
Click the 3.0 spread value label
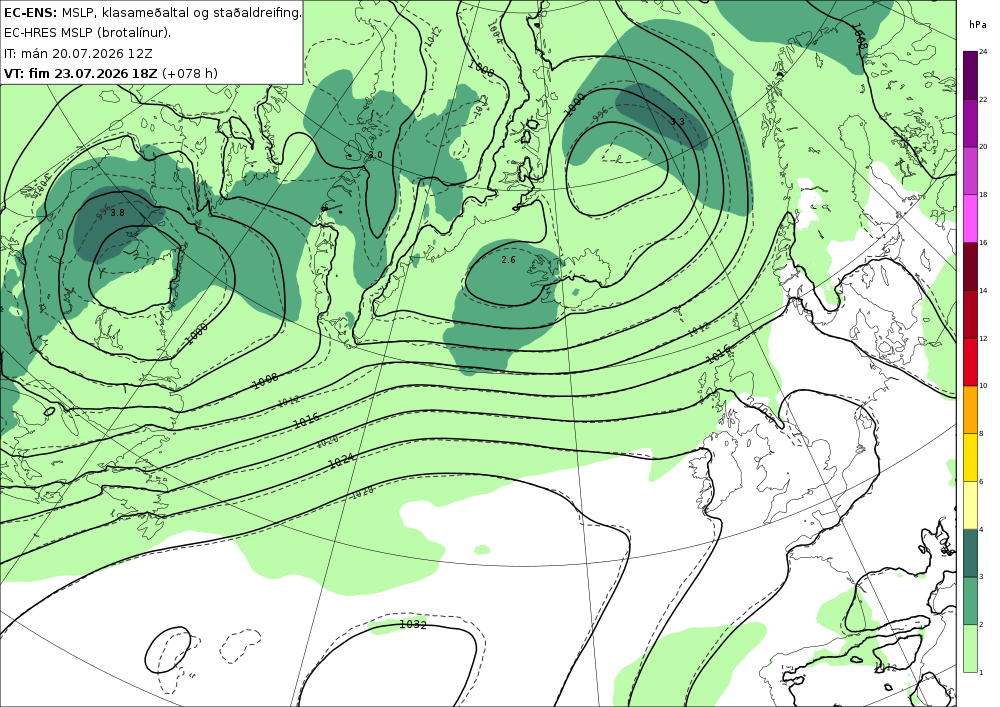click(x=376, y=155)
